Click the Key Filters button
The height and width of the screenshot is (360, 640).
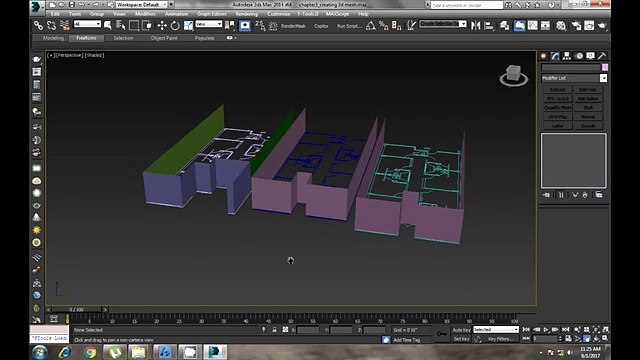tap(500, 339)
